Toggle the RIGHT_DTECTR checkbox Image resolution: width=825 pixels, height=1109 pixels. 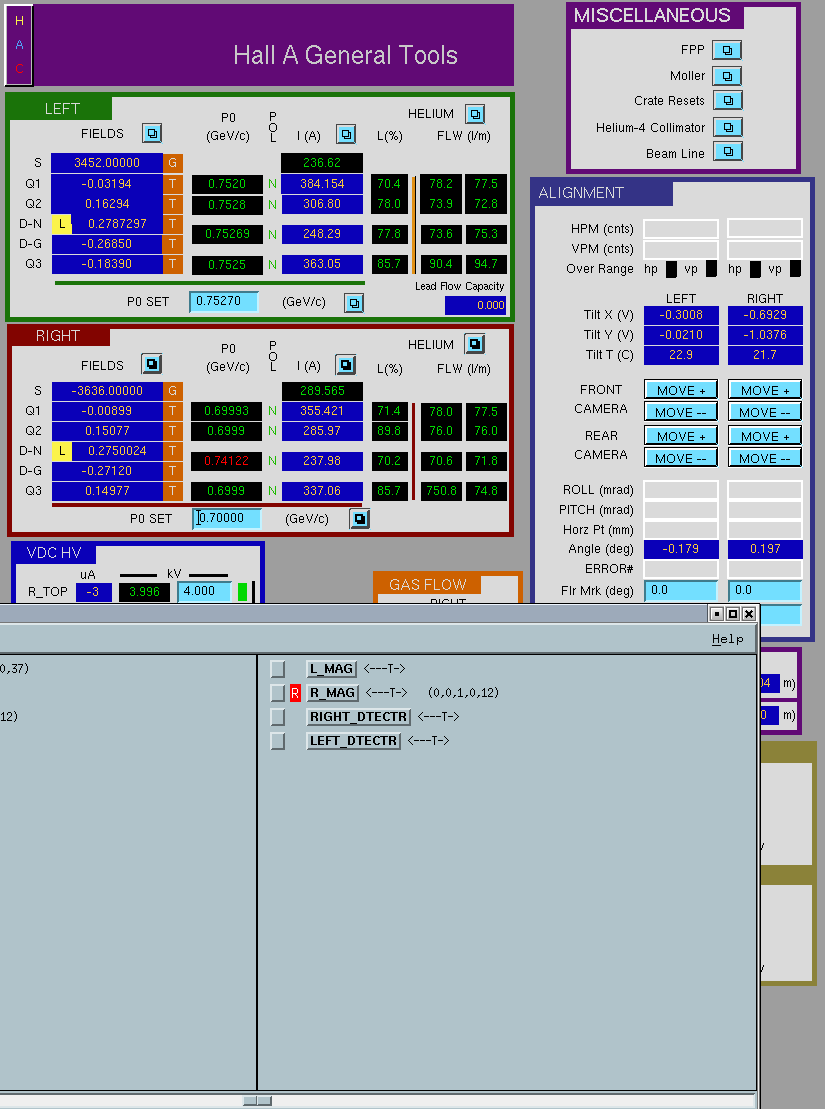click(277, 717)
